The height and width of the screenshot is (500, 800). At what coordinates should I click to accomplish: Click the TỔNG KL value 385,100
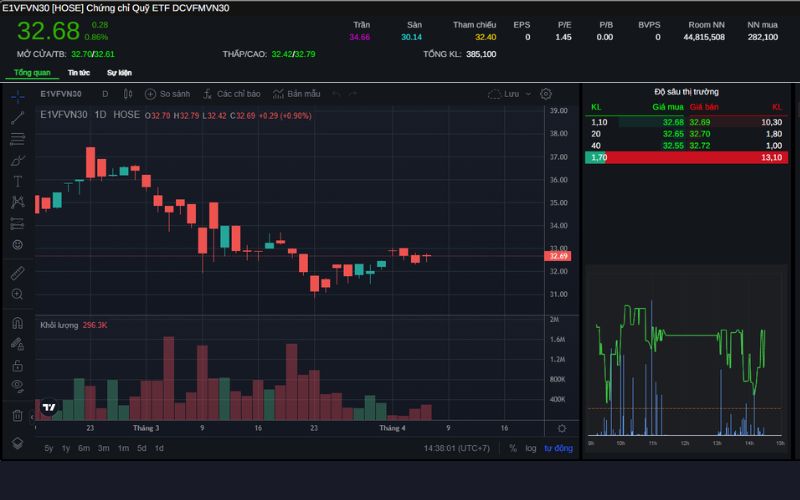(481, 54)
